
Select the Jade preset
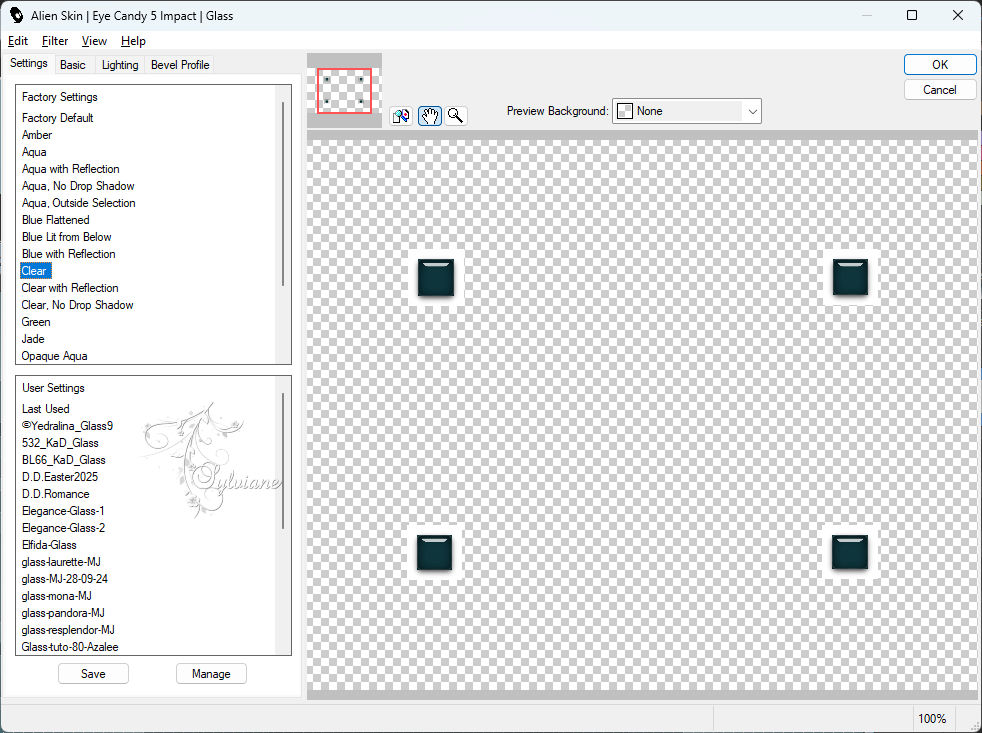coord(33,338)
